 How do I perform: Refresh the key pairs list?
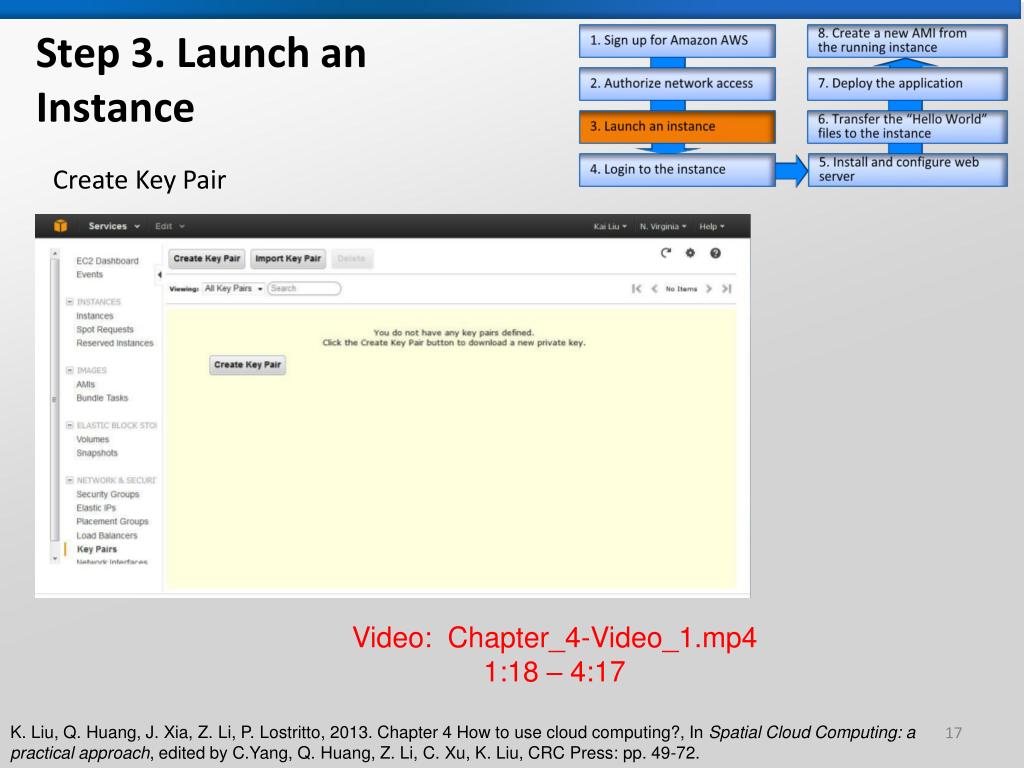point(665,253)
